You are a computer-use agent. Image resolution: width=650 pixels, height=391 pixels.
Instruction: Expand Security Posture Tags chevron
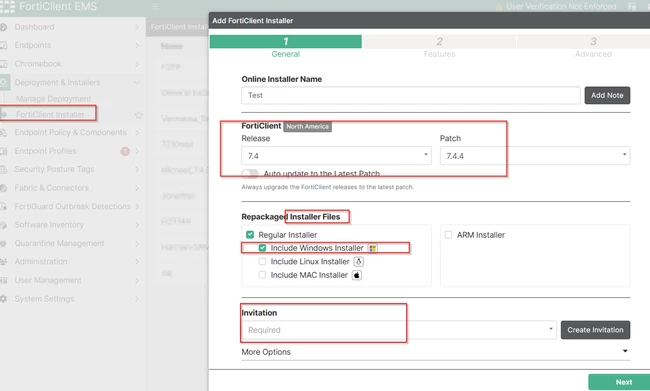[137, 170]
